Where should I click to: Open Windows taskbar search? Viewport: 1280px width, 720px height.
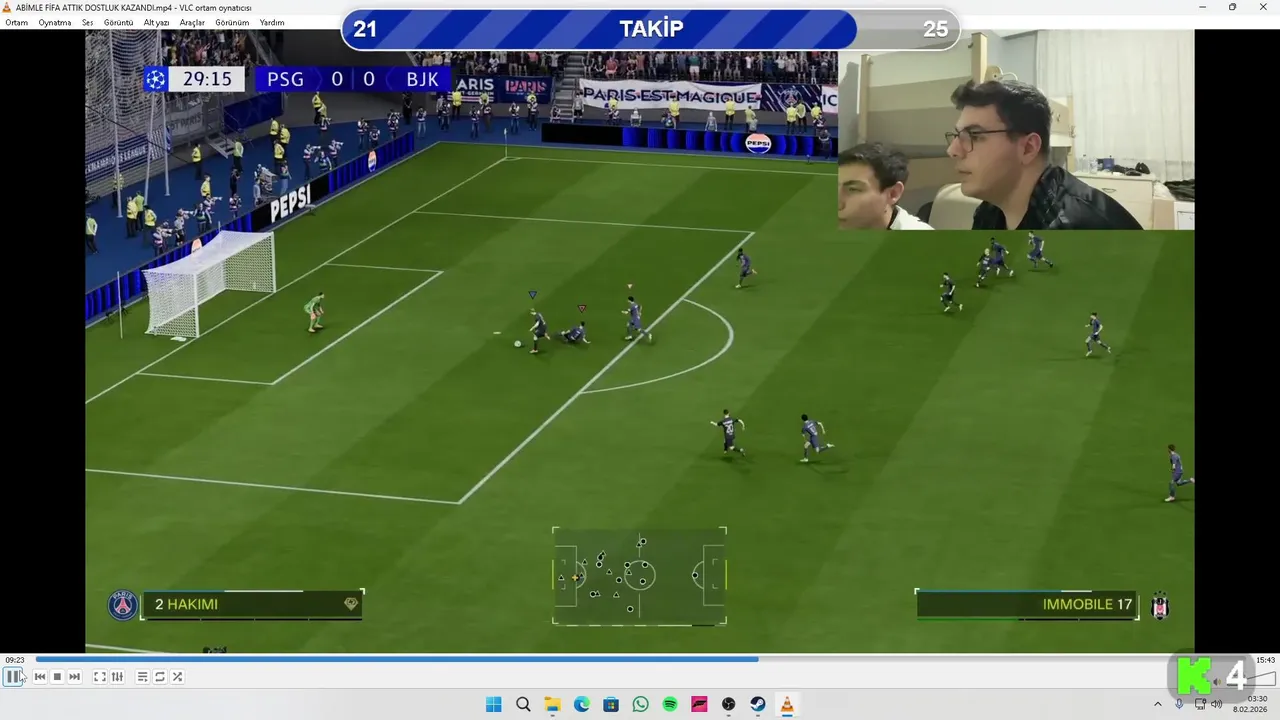click(523, 705)
